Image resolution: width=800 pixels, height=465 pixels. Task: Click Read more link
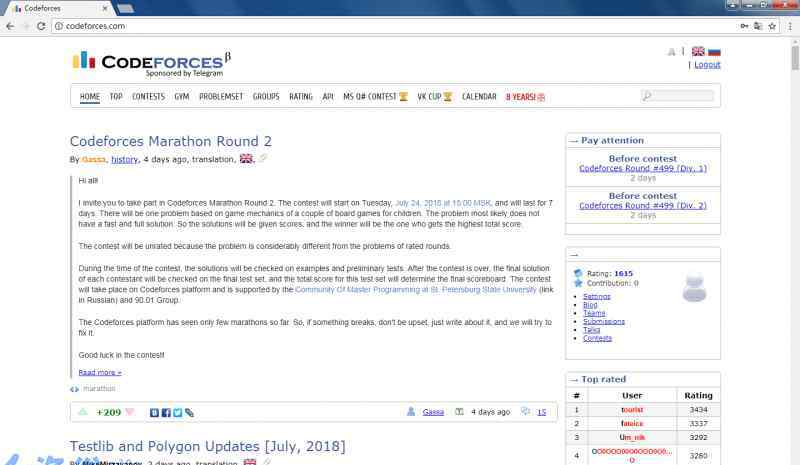pyautogui.click(x=100, y=372)
